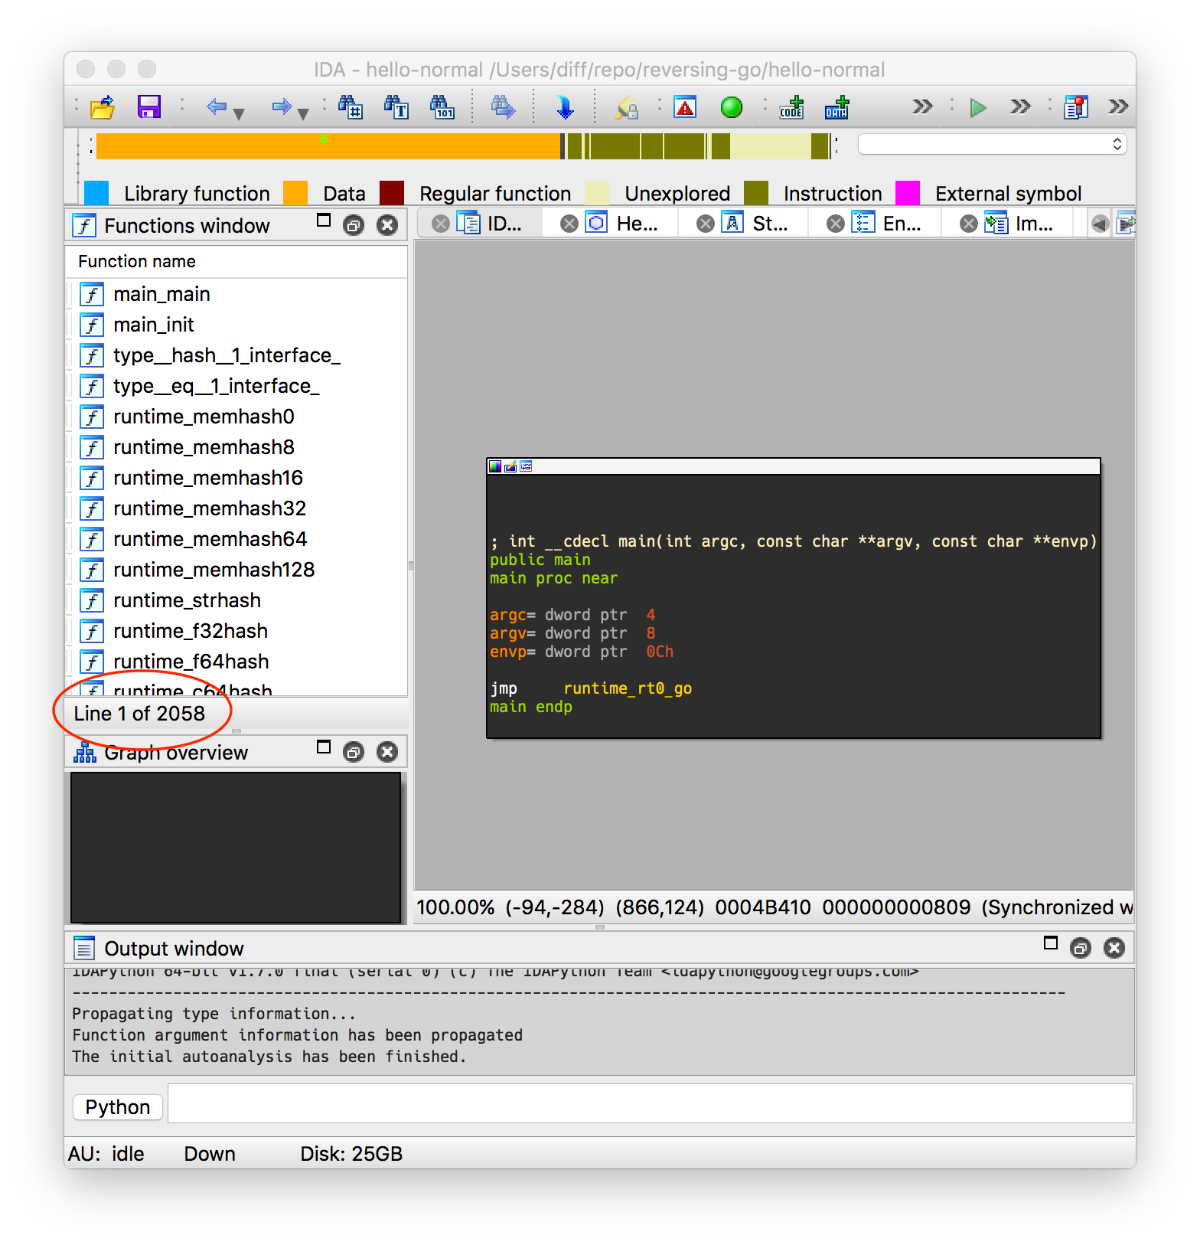Close the Functions window panel
1200x1245 pixels.
(x=387, y=226)
